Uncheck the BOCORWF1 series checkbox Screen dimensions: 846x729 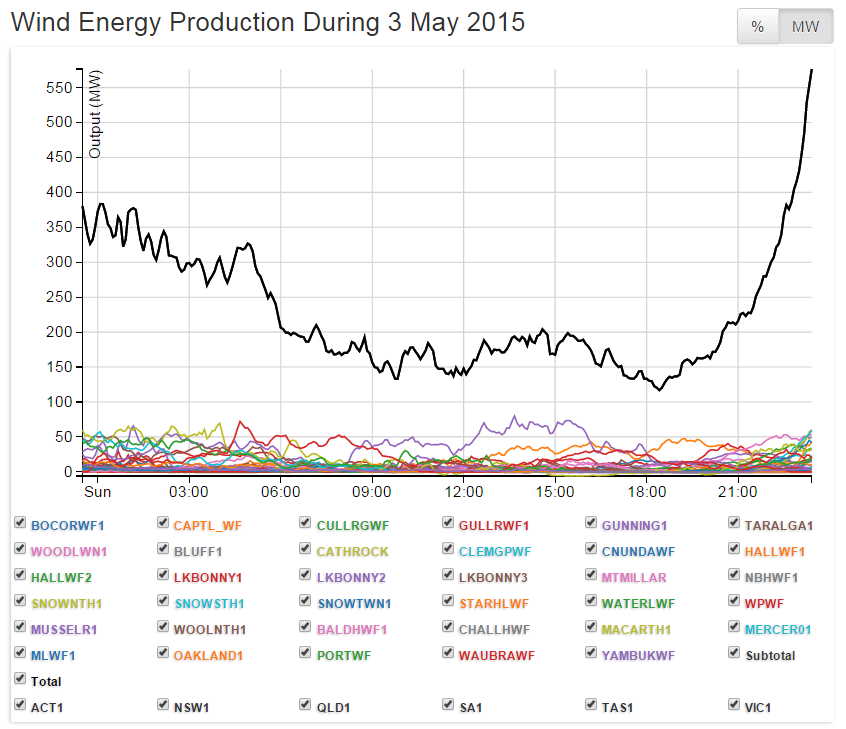point(21,523)
